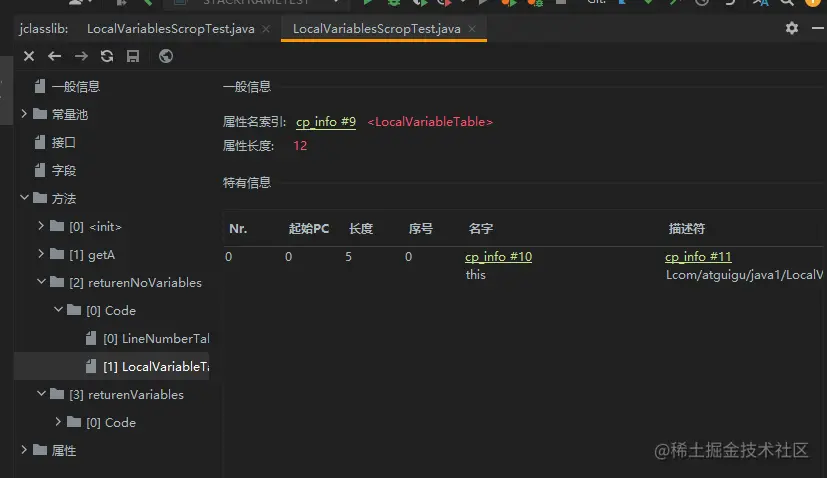Image resolution: width=827 pixels, height=478 pixels.
Task: Go forward with the right arrow icon
Action: pyautogui.click(x=81, y=56)
